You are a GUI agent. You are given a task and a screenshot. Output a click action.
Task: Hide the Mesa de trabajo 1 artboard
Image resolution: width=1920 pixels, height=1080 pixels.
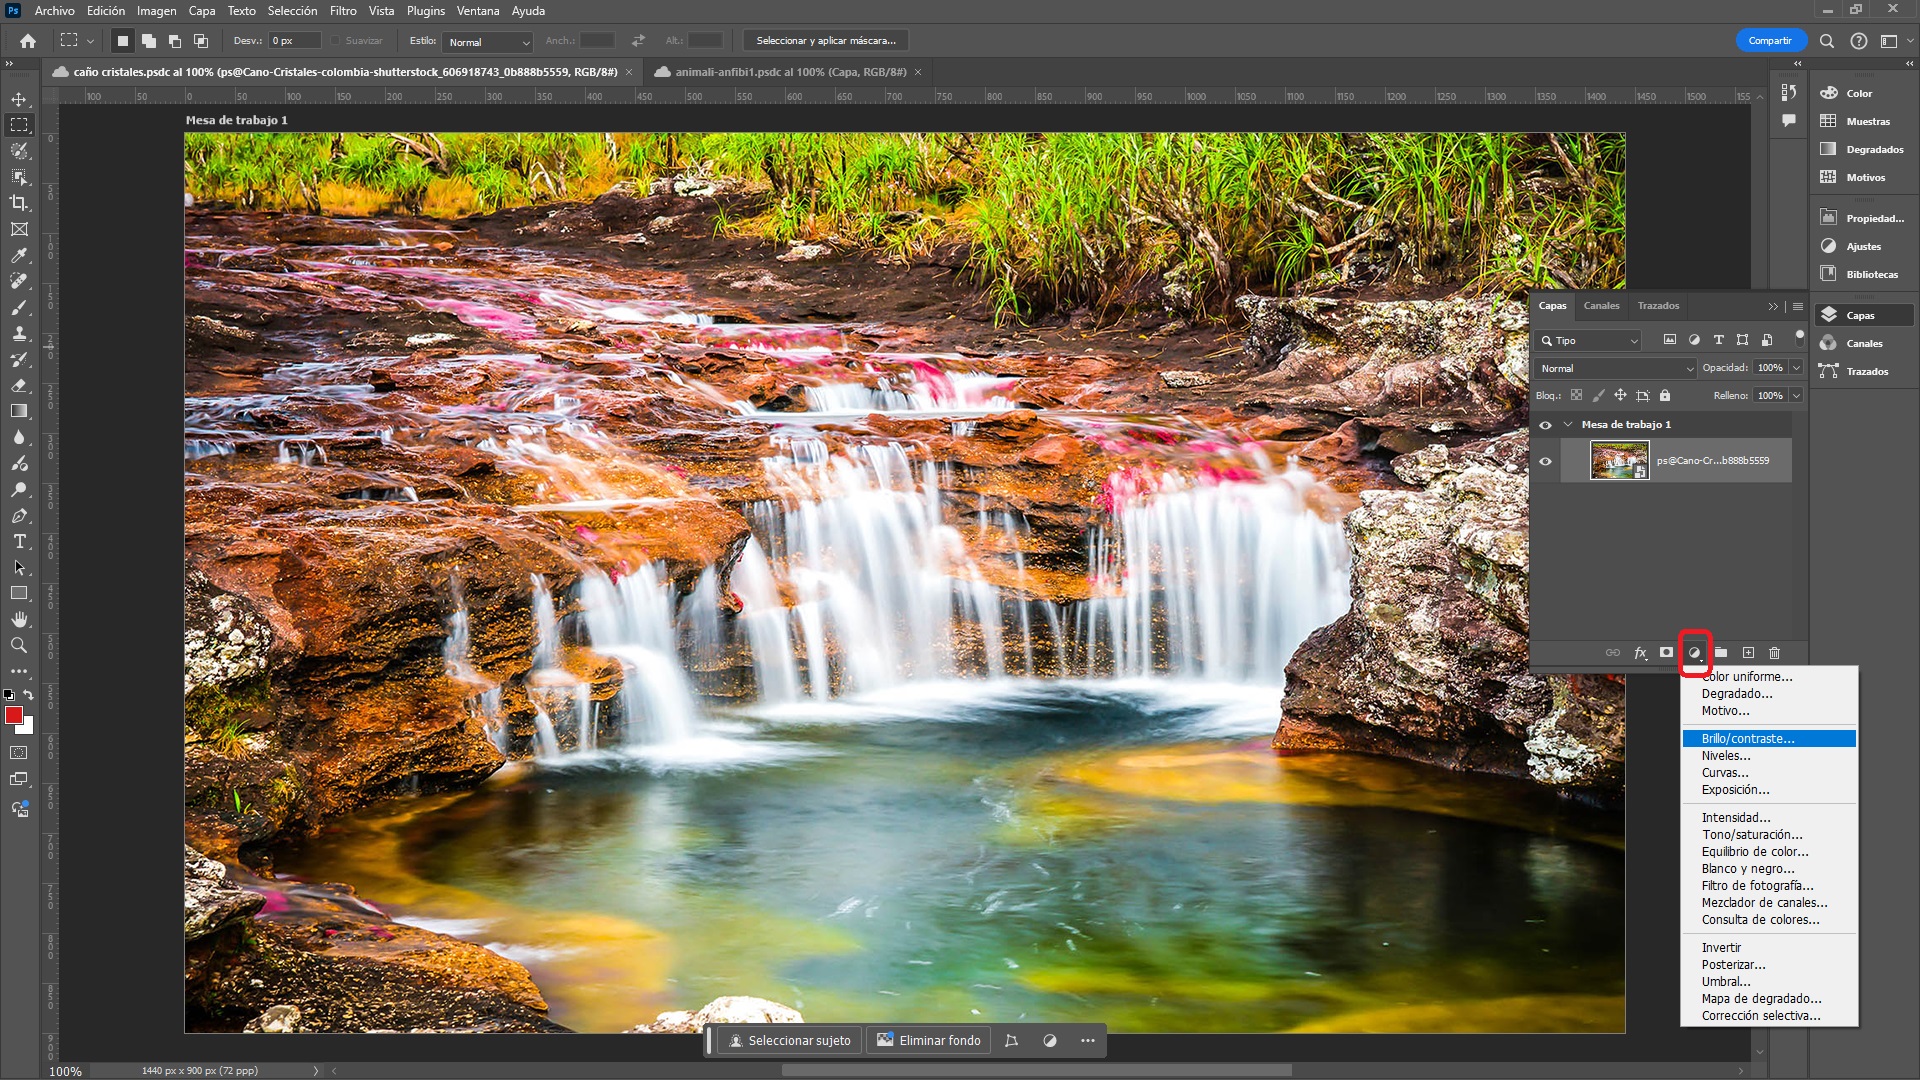[x=1545, y=425]
